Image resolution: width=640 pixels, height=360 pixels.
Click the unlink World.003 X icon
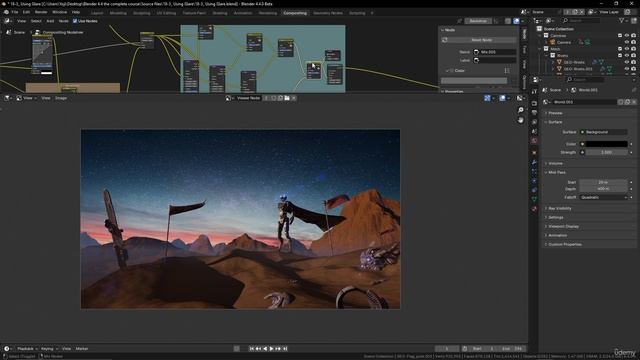click(x=634, y=102)
